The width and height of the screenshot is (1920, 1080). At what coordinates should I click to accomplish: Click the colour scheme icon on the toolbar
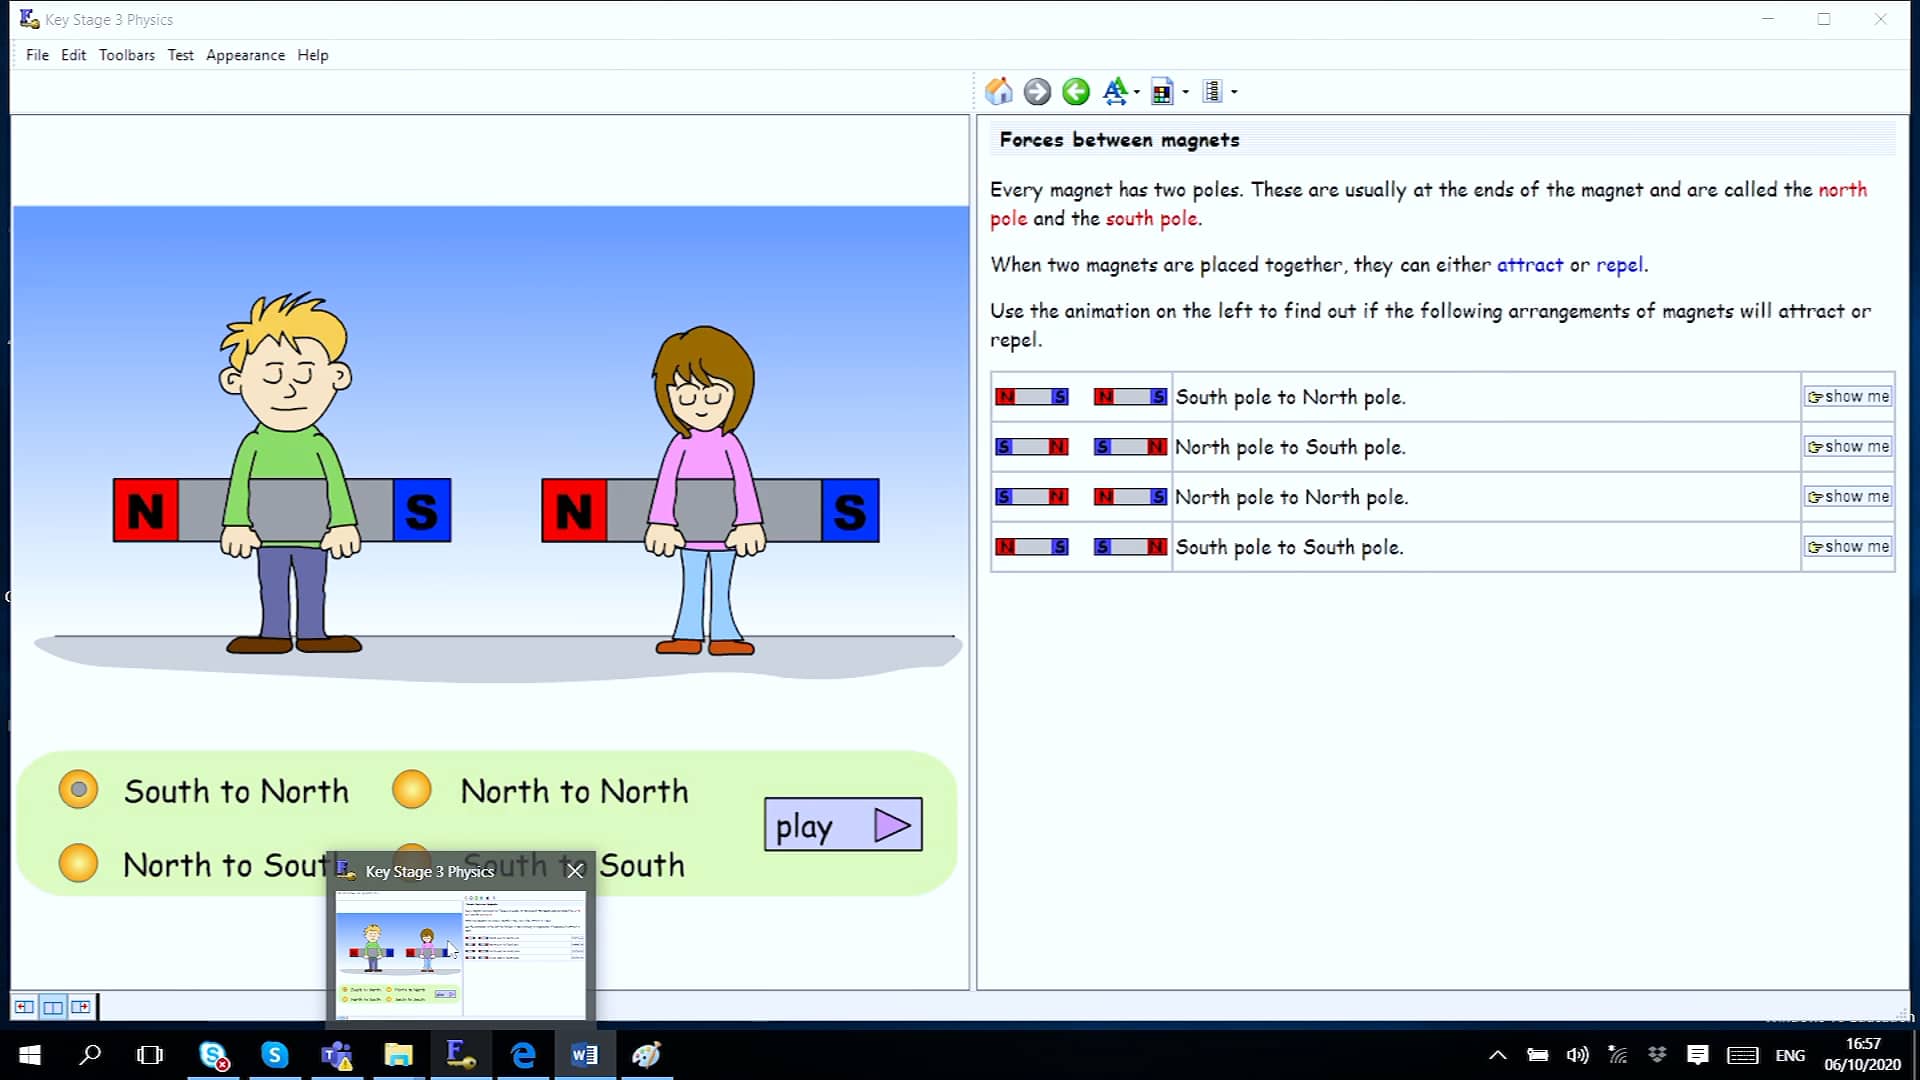click(1161, 91)
